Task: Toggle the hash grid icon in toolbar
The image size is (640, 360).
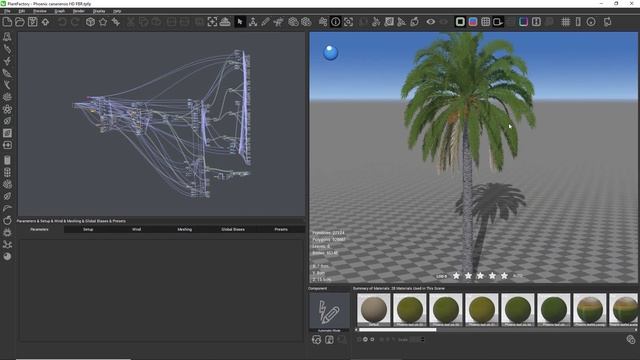Action: click(565, 22)
